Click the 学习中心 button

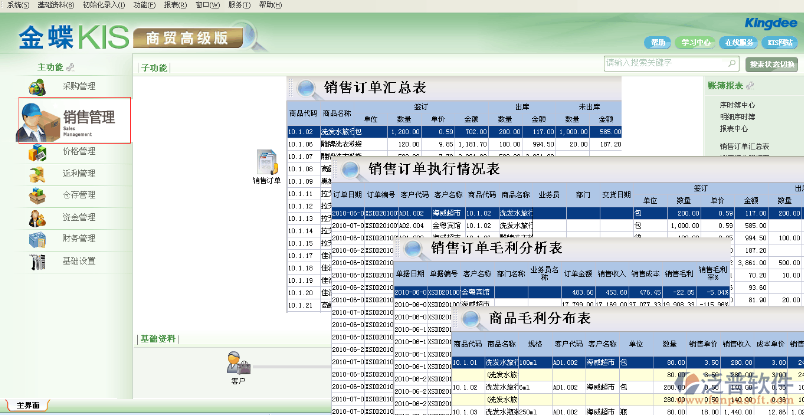coord(696,43)
